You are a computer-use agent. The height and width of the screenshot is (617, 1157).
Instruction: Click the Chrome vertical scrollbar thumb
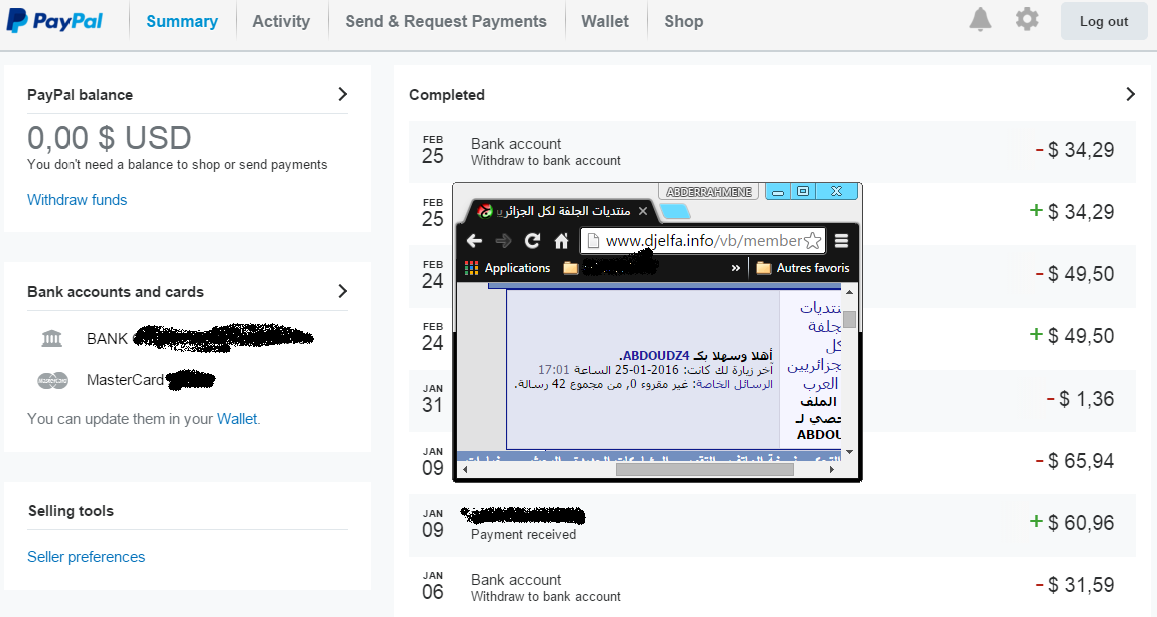tap(849, 320)
